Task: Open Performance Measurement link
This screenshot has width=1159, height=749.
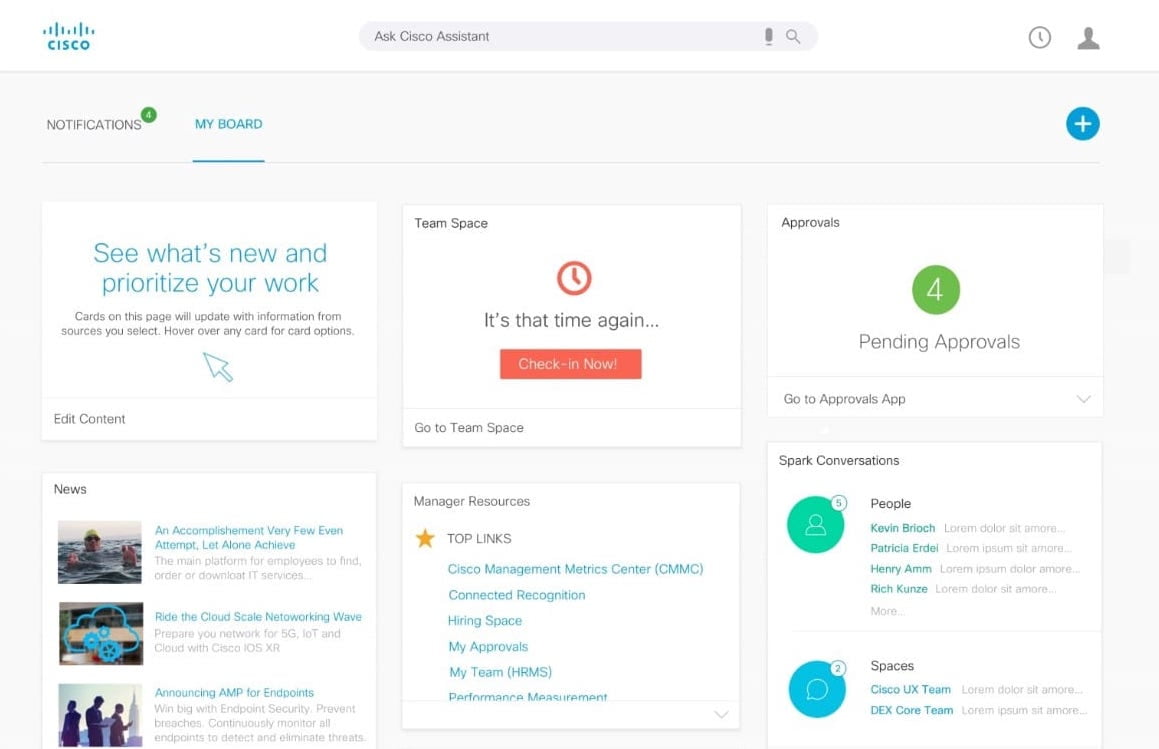Action: click(528, 696)
